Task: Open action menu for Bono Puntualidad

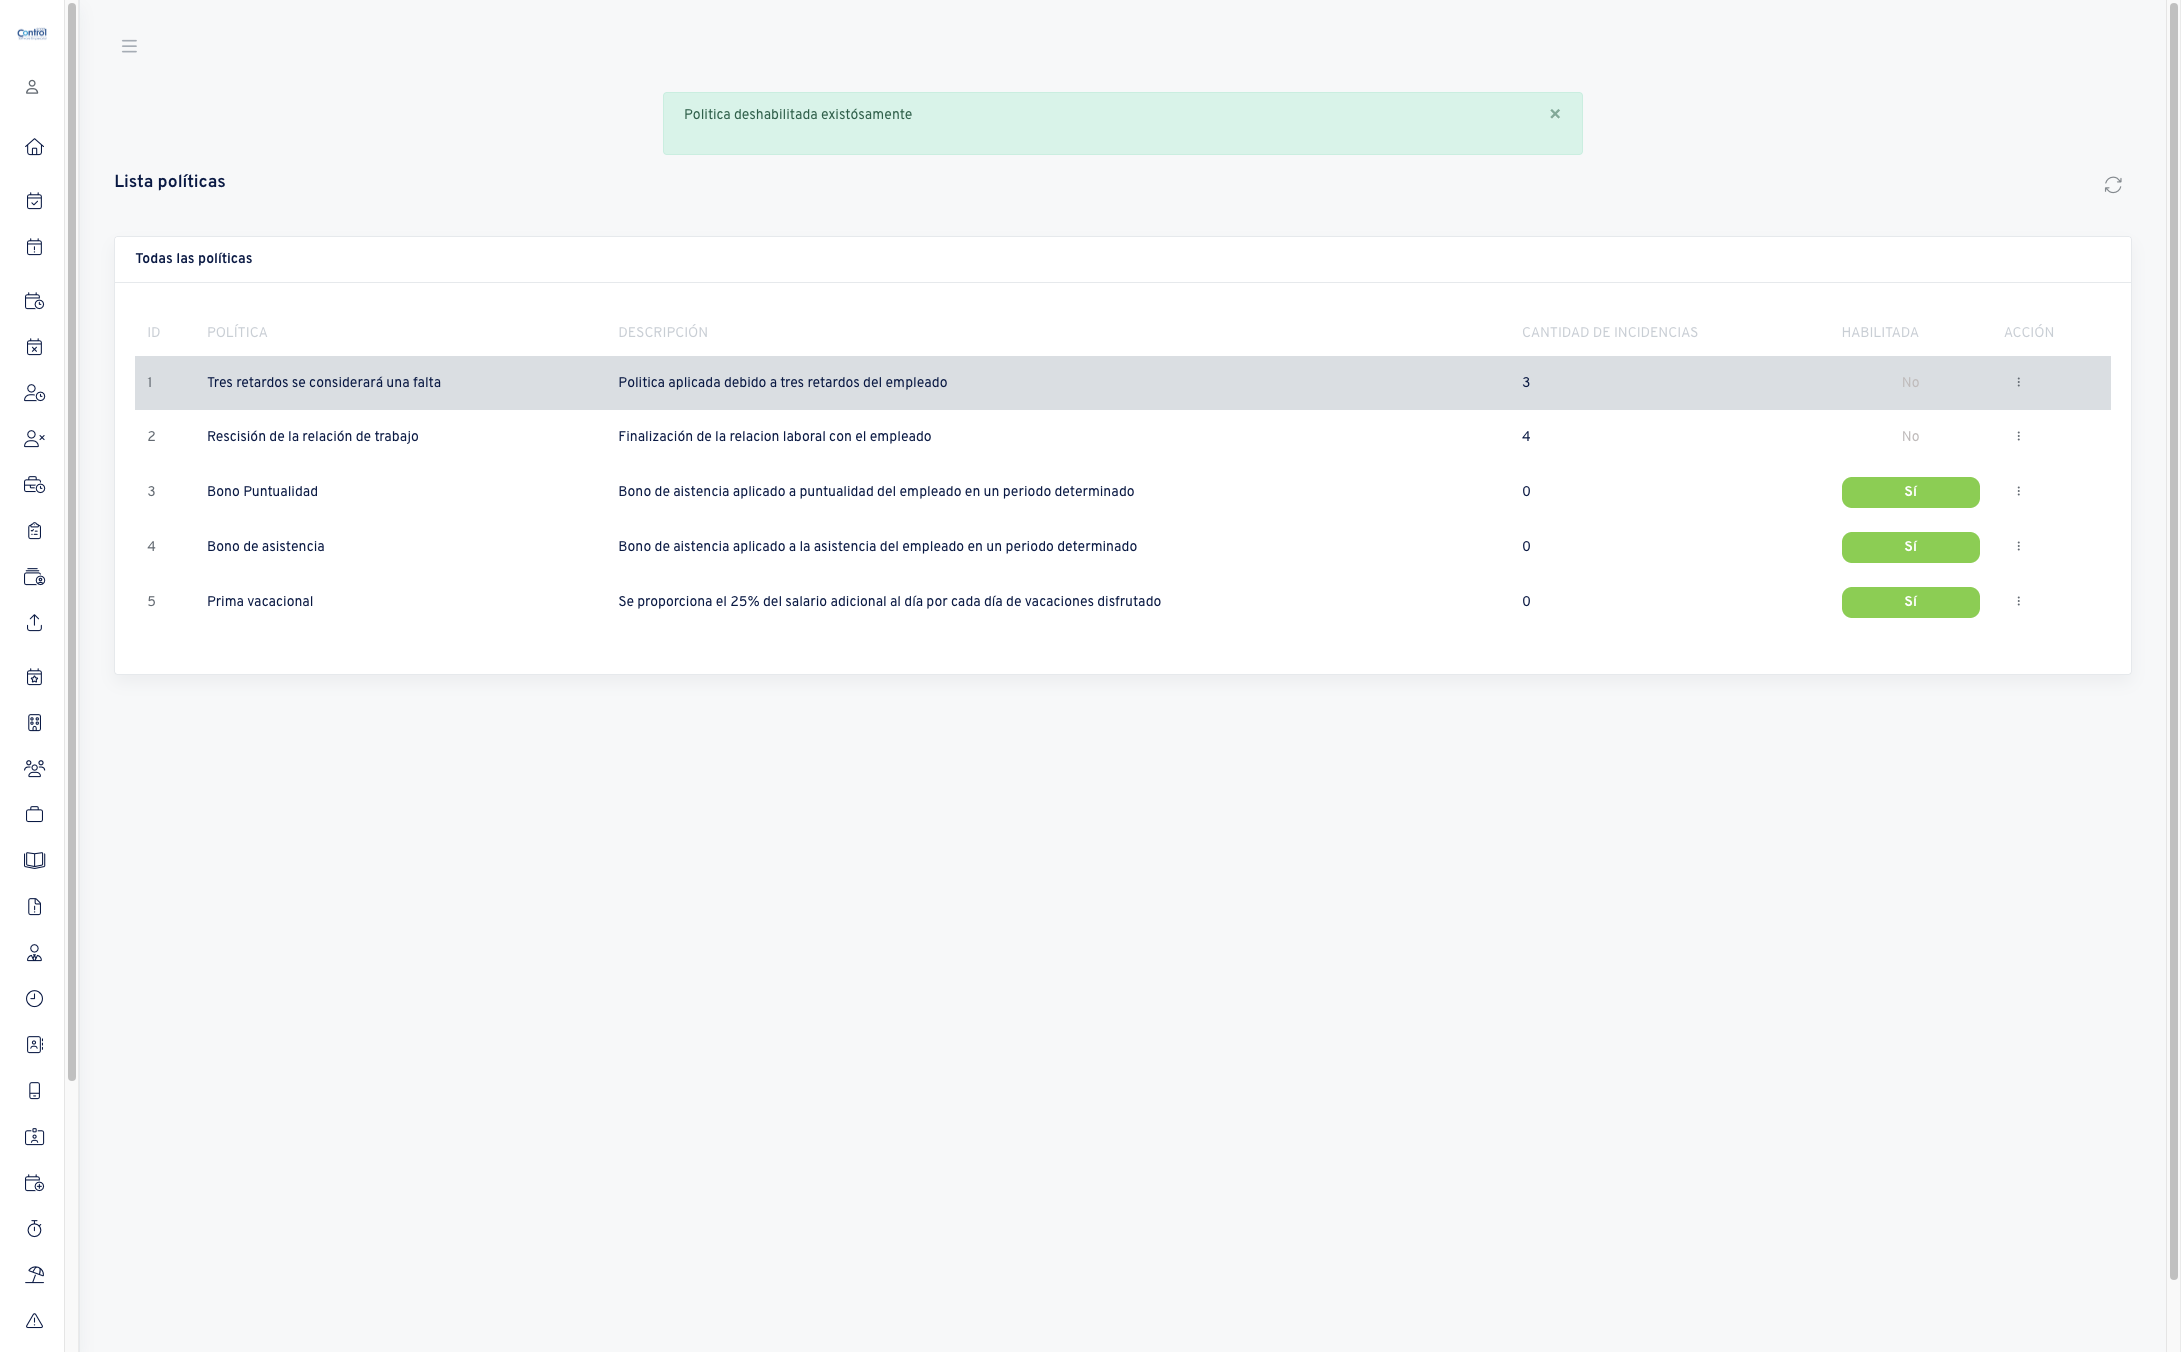Action: [x=2018, y=492]
